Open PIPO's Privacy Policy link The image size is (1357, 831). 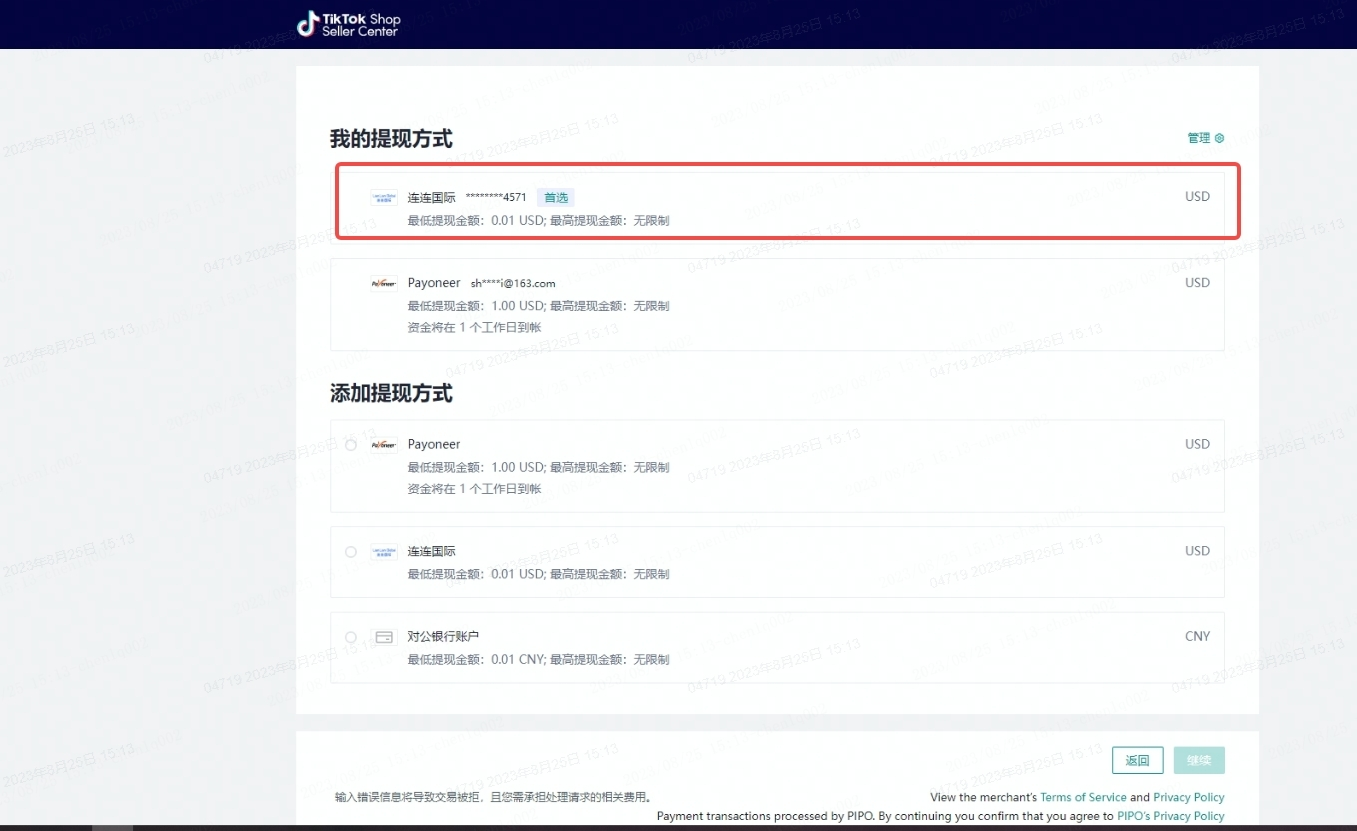[1170, 816]
